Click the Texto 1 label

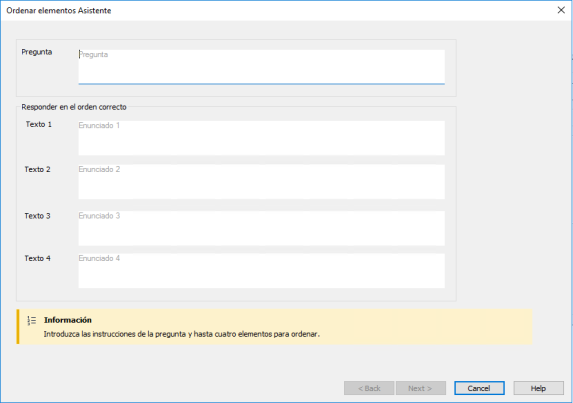point(39,124)
